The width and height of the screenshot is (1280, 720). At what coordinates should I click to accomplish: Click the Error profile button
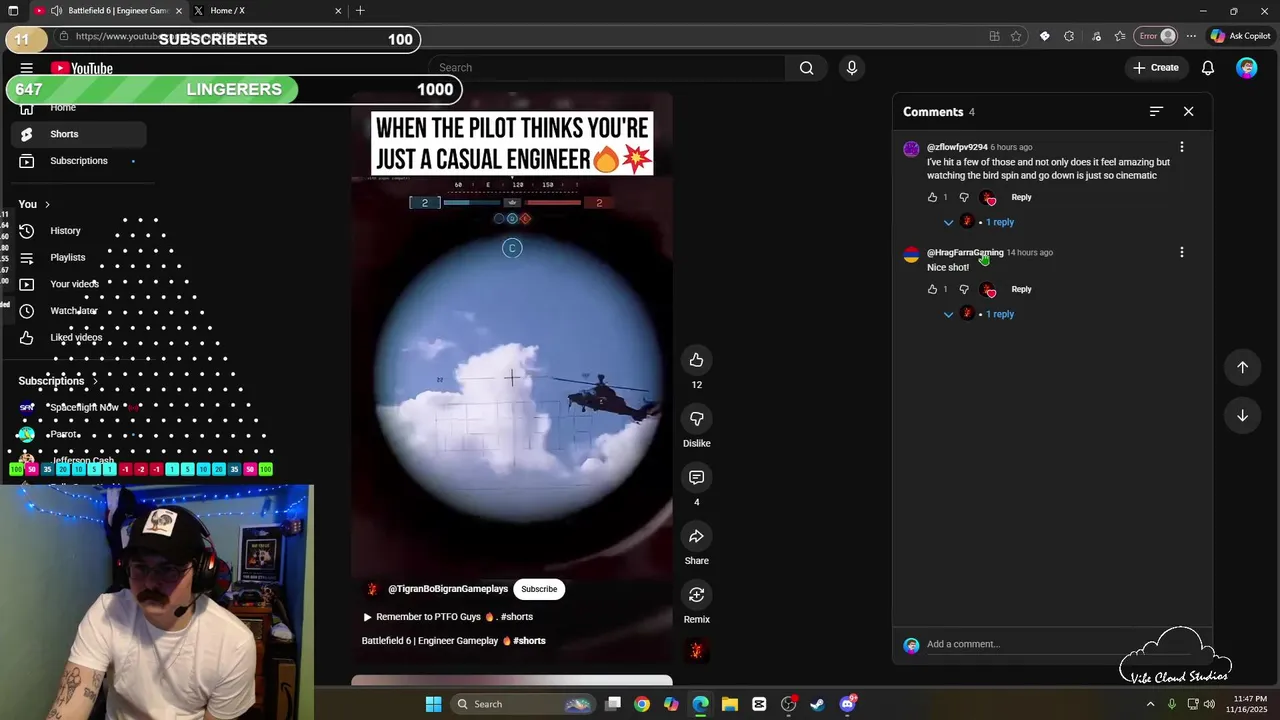click(1158, 36)
